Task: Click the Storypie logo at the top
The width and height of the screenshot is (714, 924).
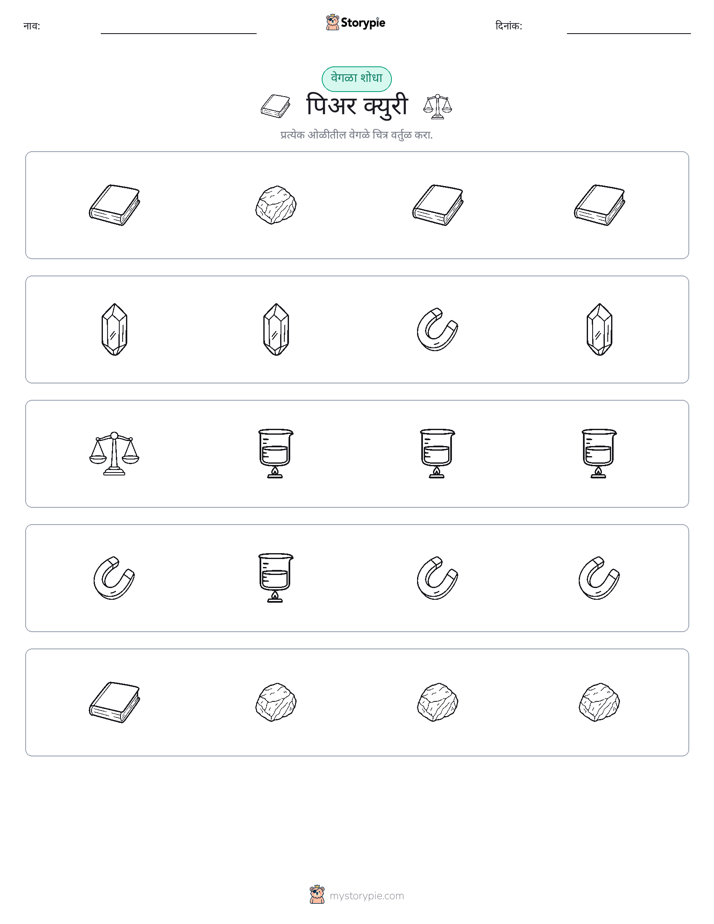Action: 356,23
